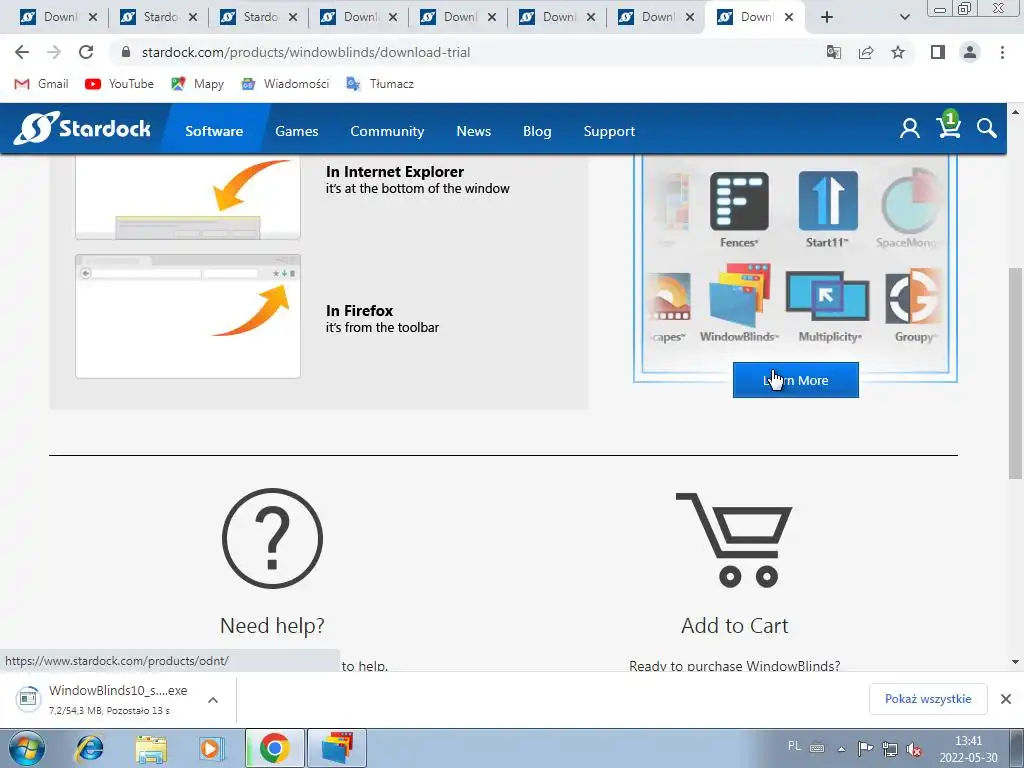
Task: Open Windows Explorer folder in taskbar
Action: (x=151, y=748)
